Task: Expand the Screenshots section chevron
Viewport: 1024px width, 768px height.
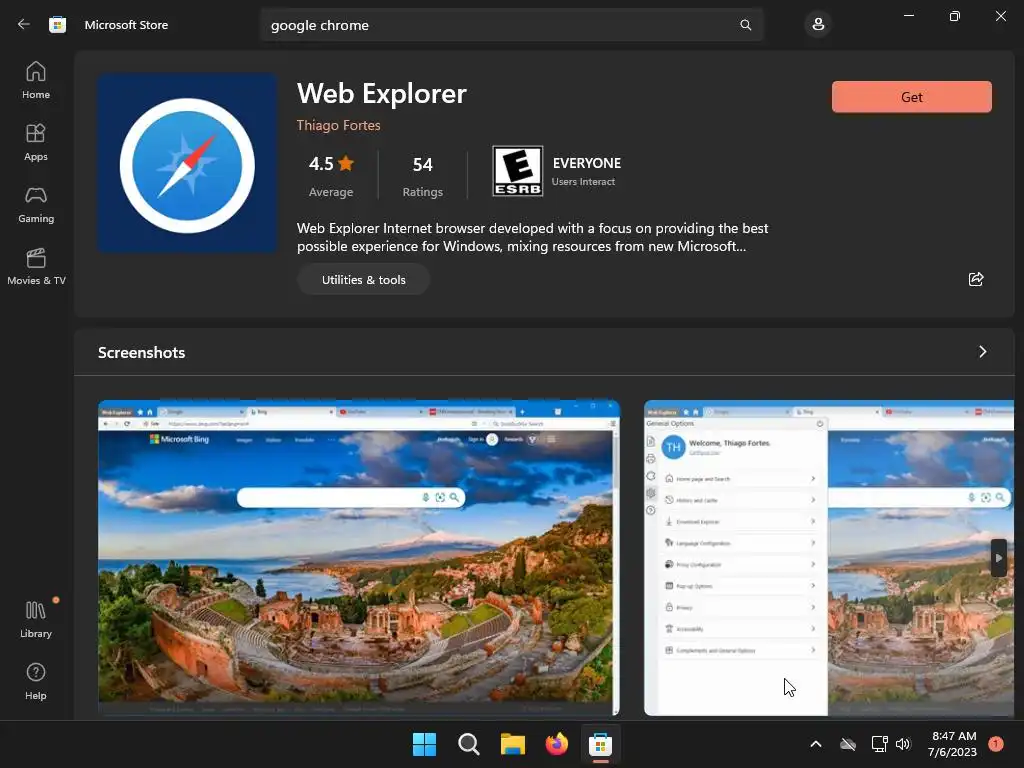Action: [982, 352]
